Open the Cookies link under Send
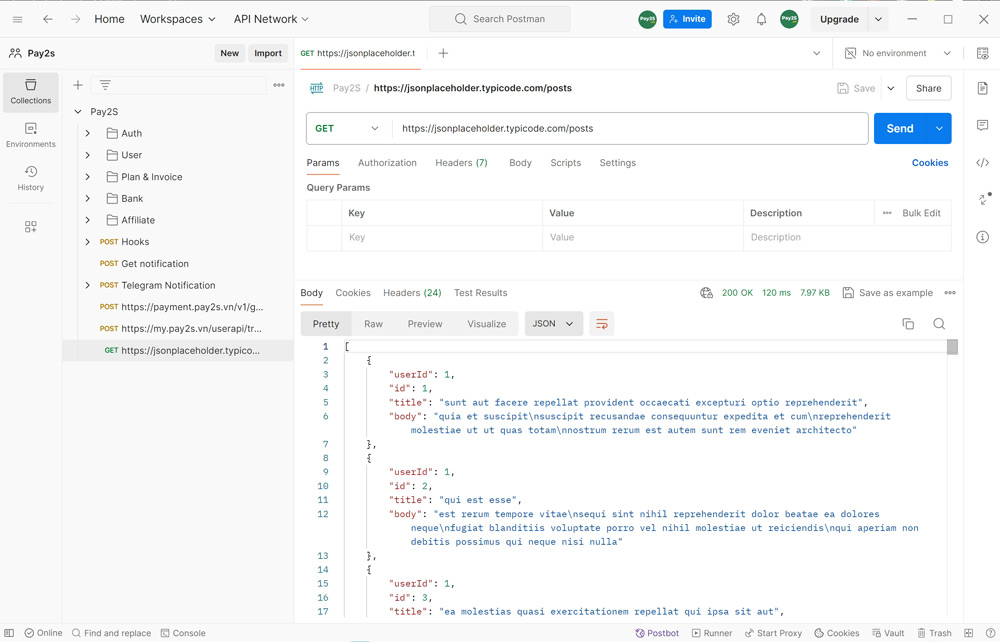This screenshot has width=1000, height=642. [x=930, y=163]
